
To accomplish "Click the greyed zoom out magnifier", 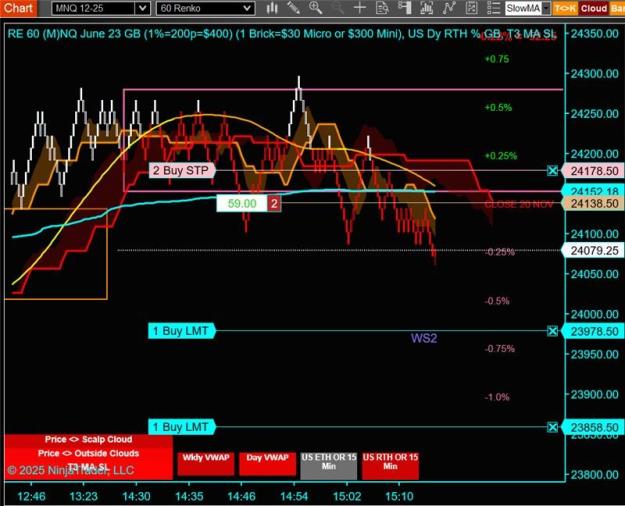I will (338, 8).
